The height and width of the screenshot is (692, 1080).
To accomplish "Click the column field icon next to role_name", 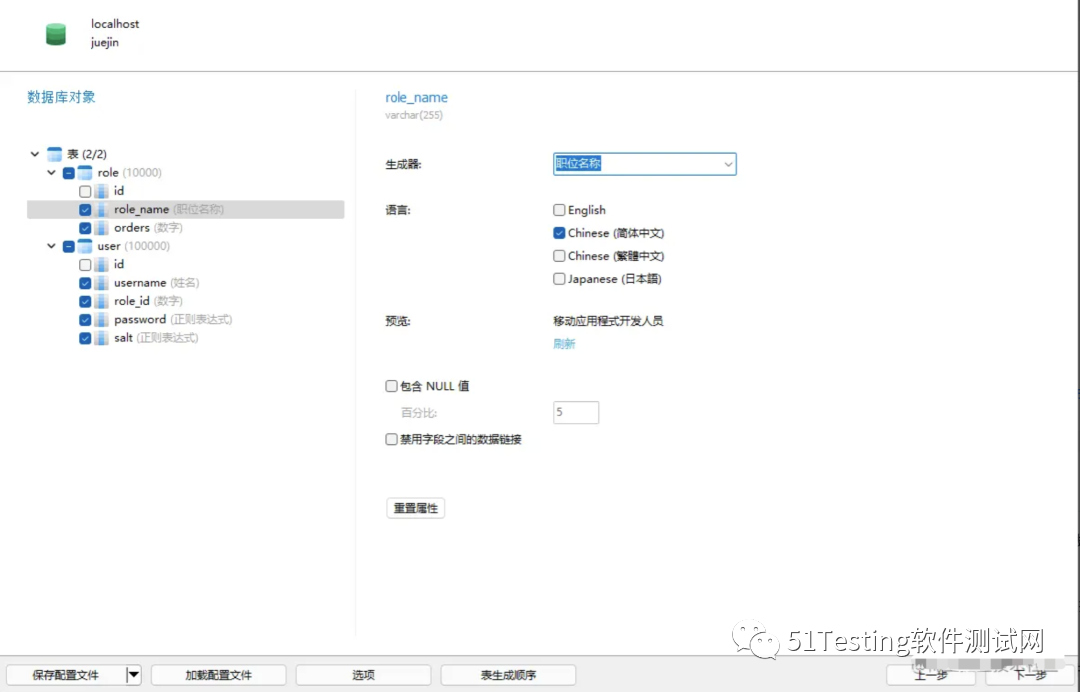I will [103, 209].
